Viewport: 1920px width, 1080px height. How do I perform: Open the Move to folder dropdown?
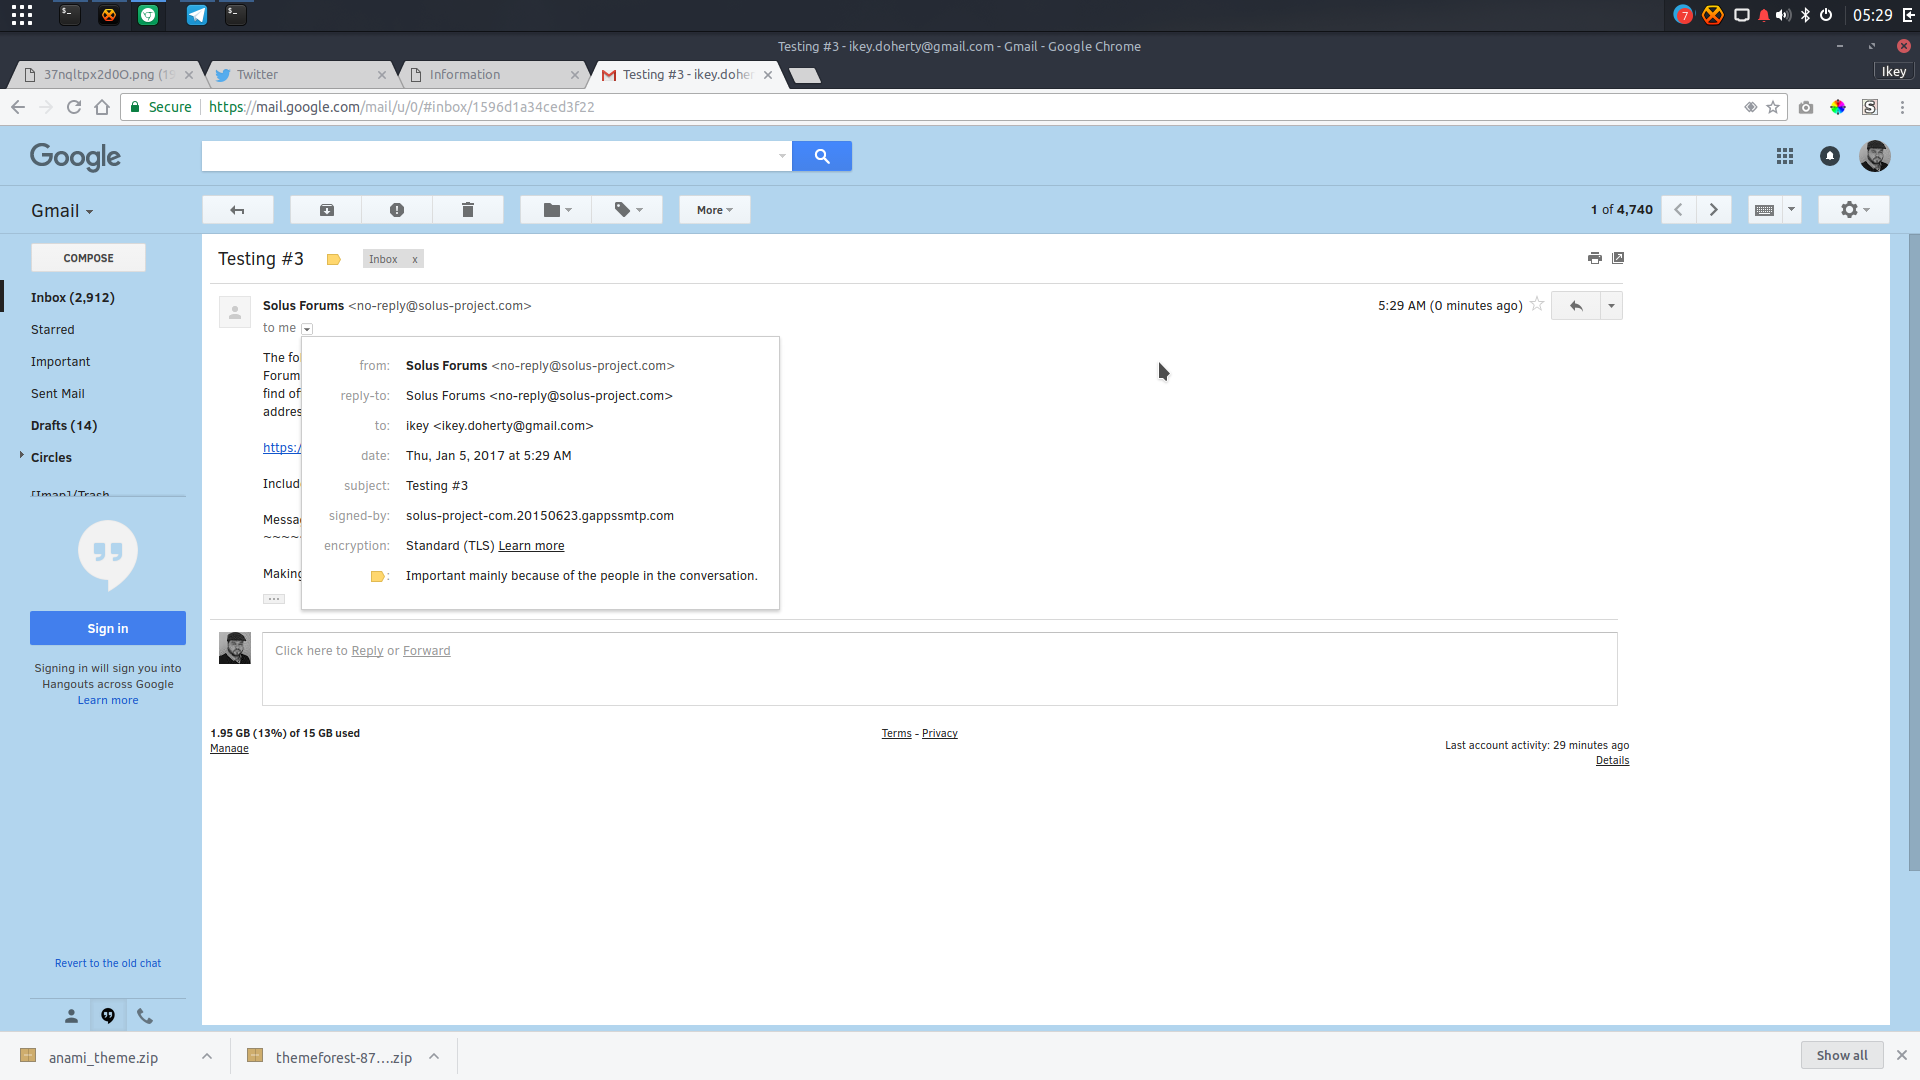[556, 210]
